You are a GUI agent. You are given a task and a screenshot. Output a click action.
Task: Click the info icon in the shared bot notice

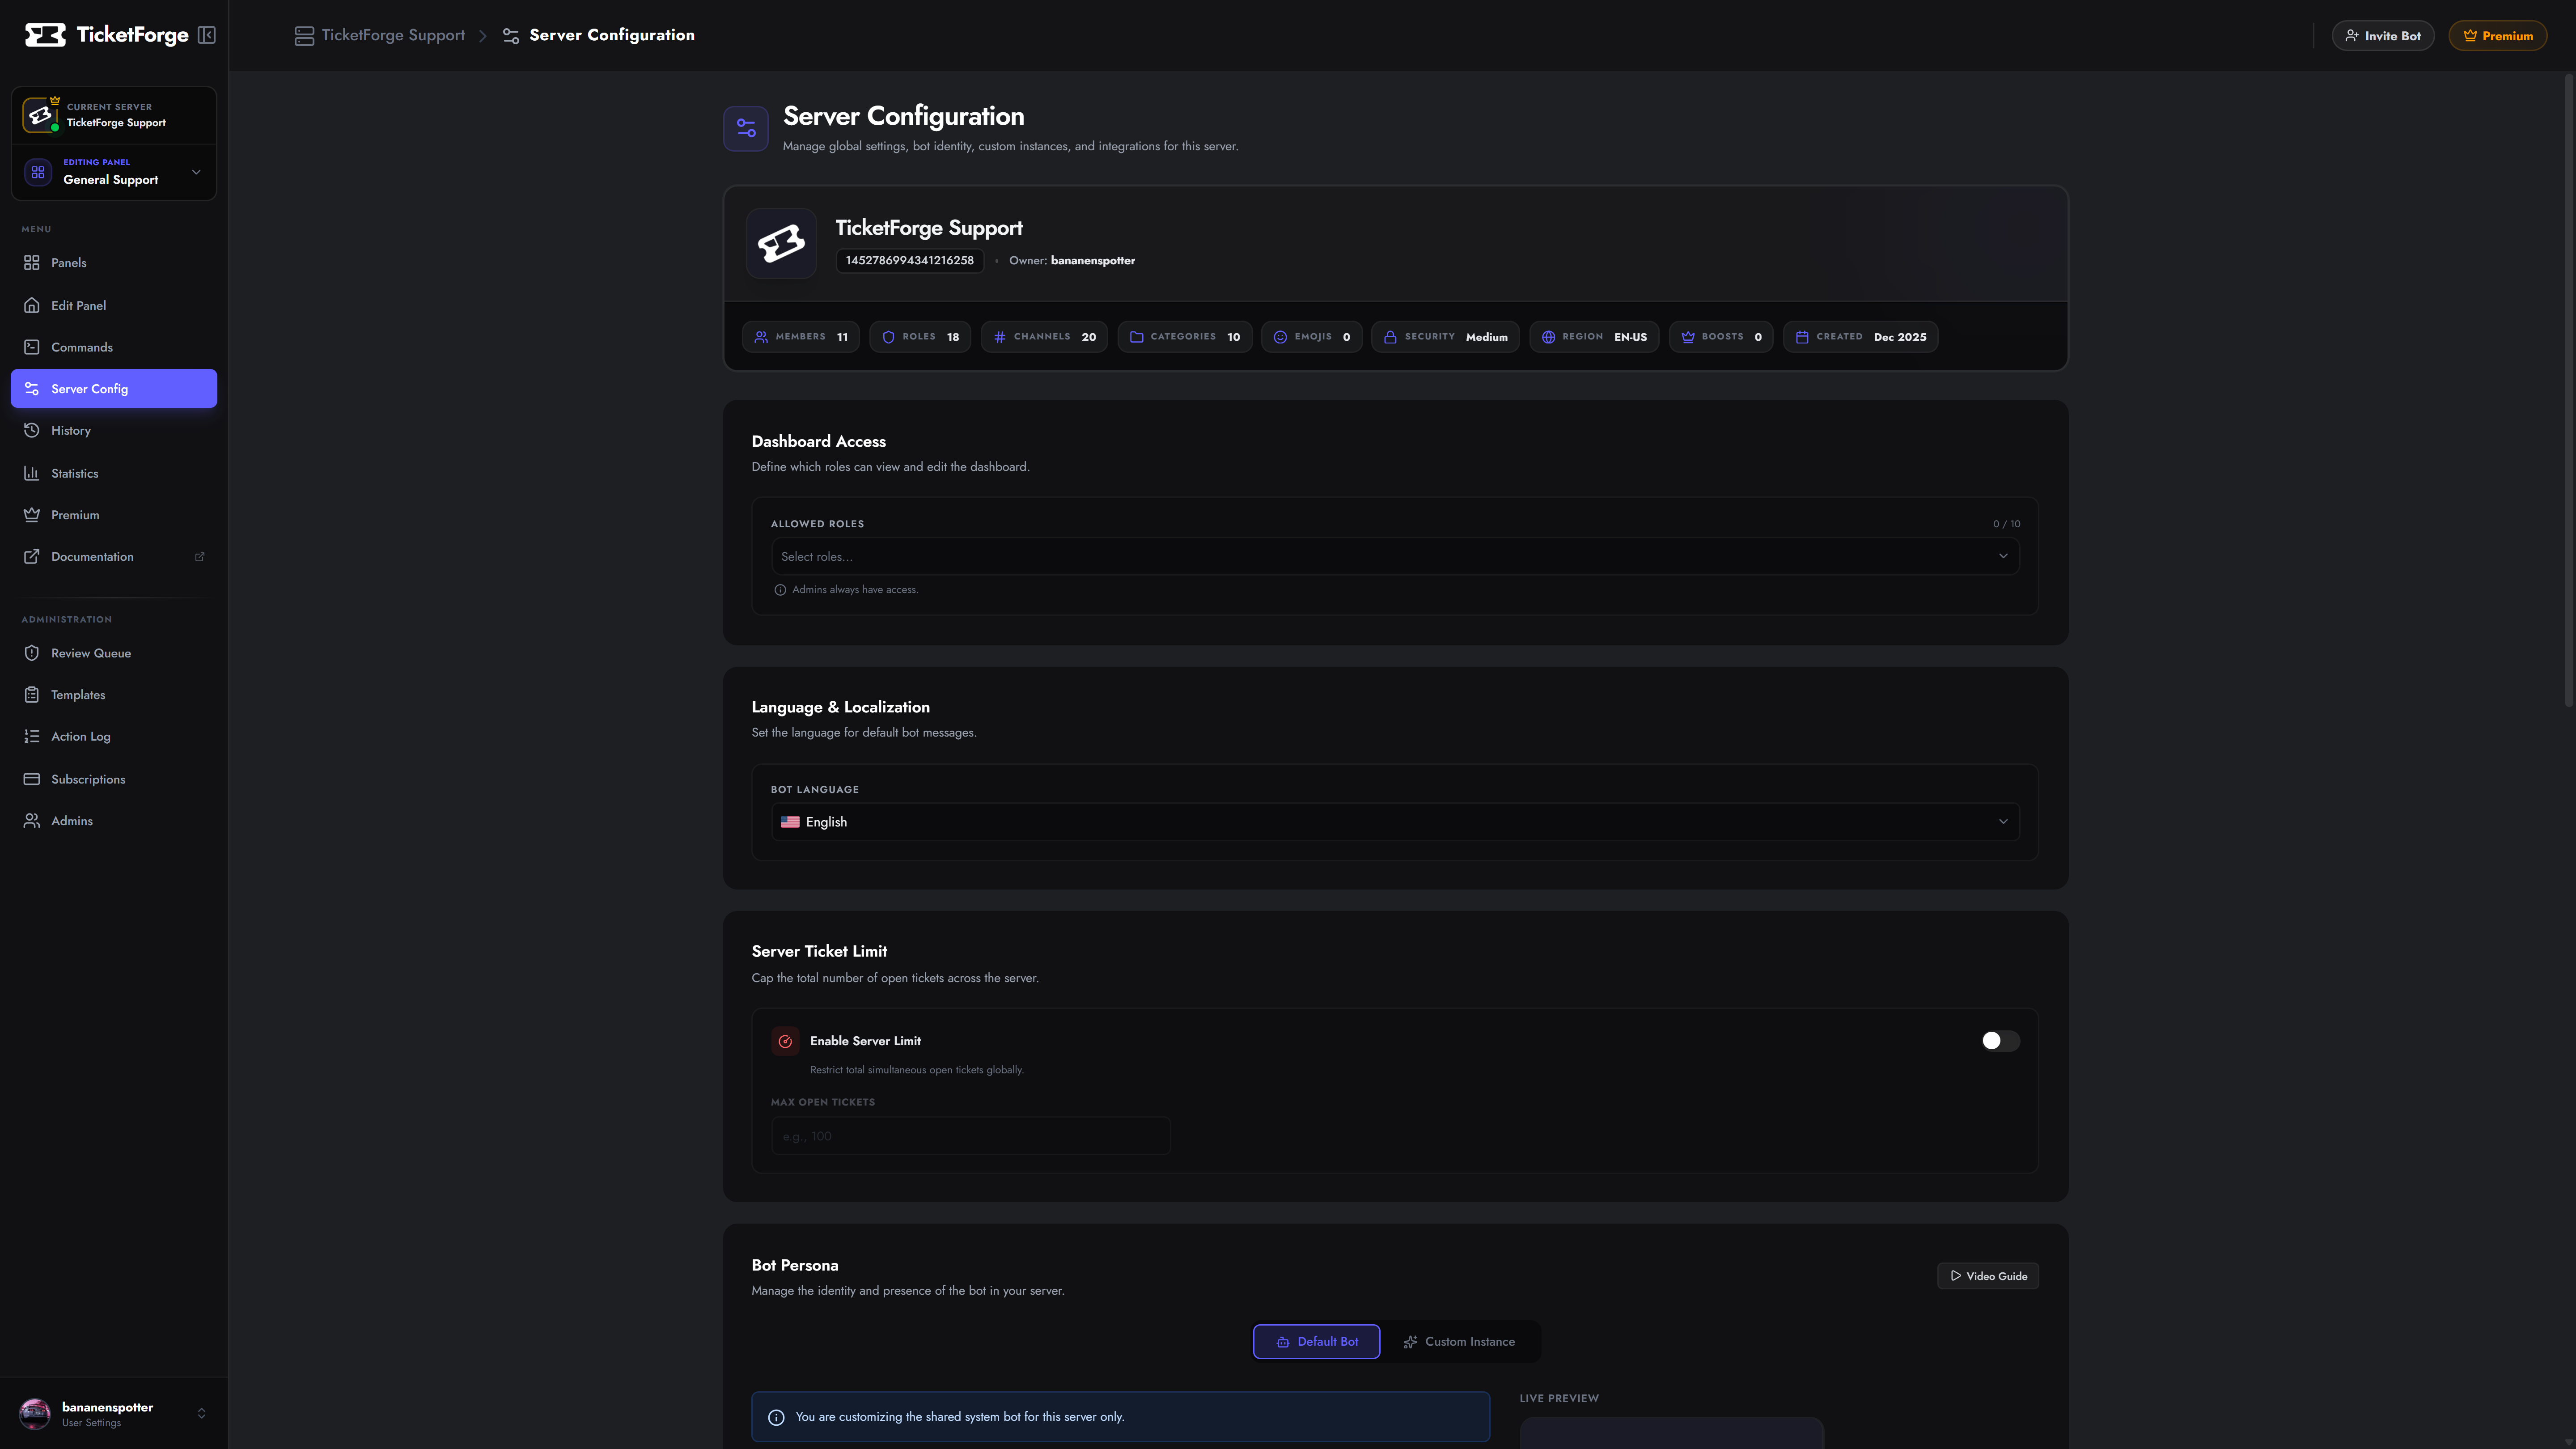click(x=776, y=1417)
